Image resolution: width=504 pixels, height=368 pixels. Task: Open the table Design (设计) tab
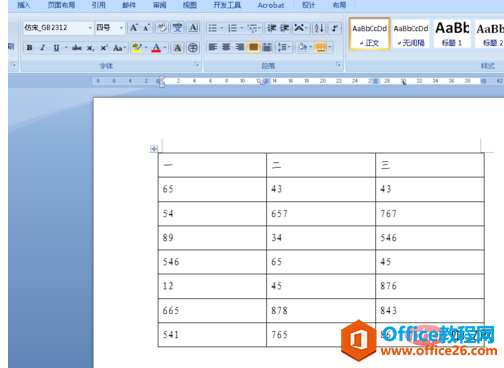[x=308, y=5]
